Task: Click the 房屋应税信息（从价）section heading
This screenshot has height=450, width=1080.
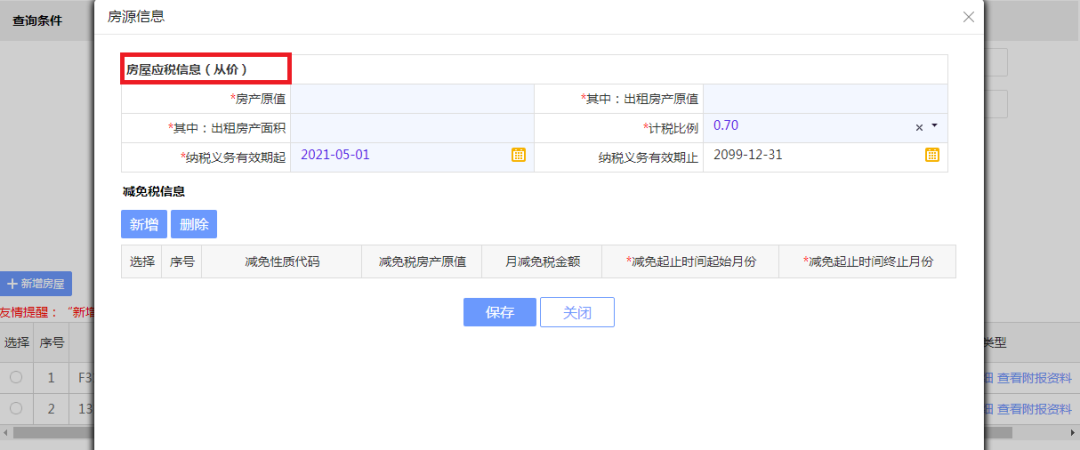Action: pyautogui.click(x=186, y=70)
